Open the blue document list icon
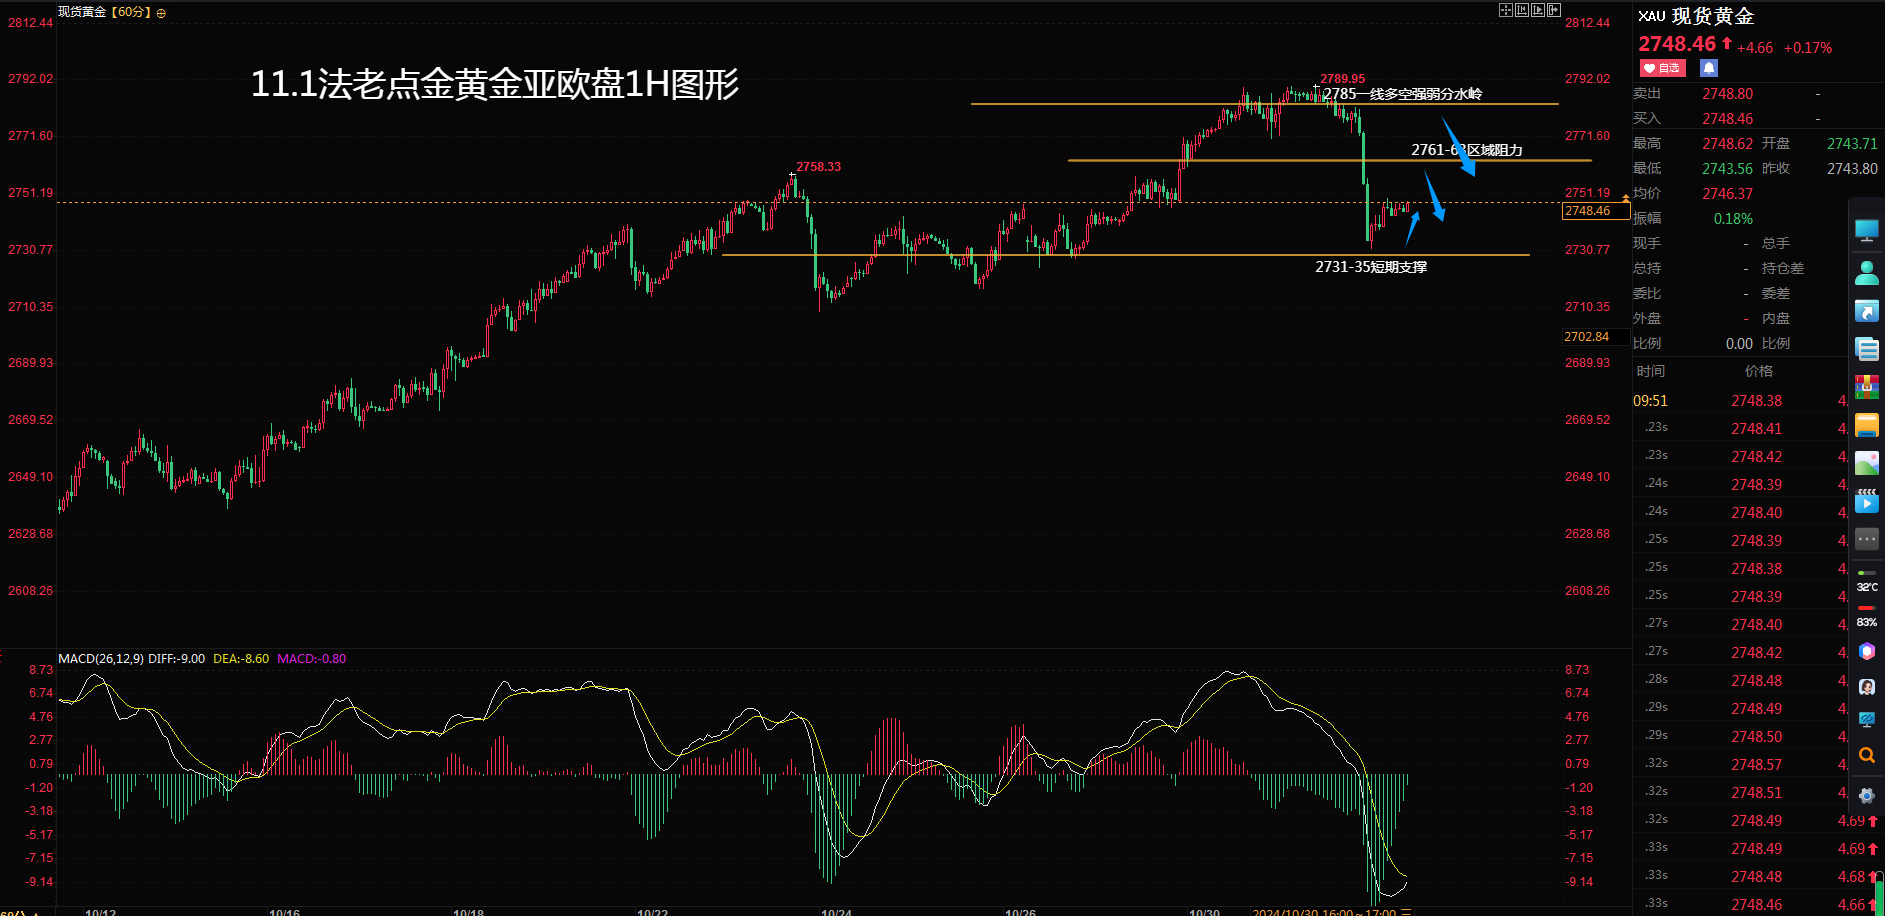This screenshot has width=1885, height=916. pyautogui.click(x=1867, y=349)
